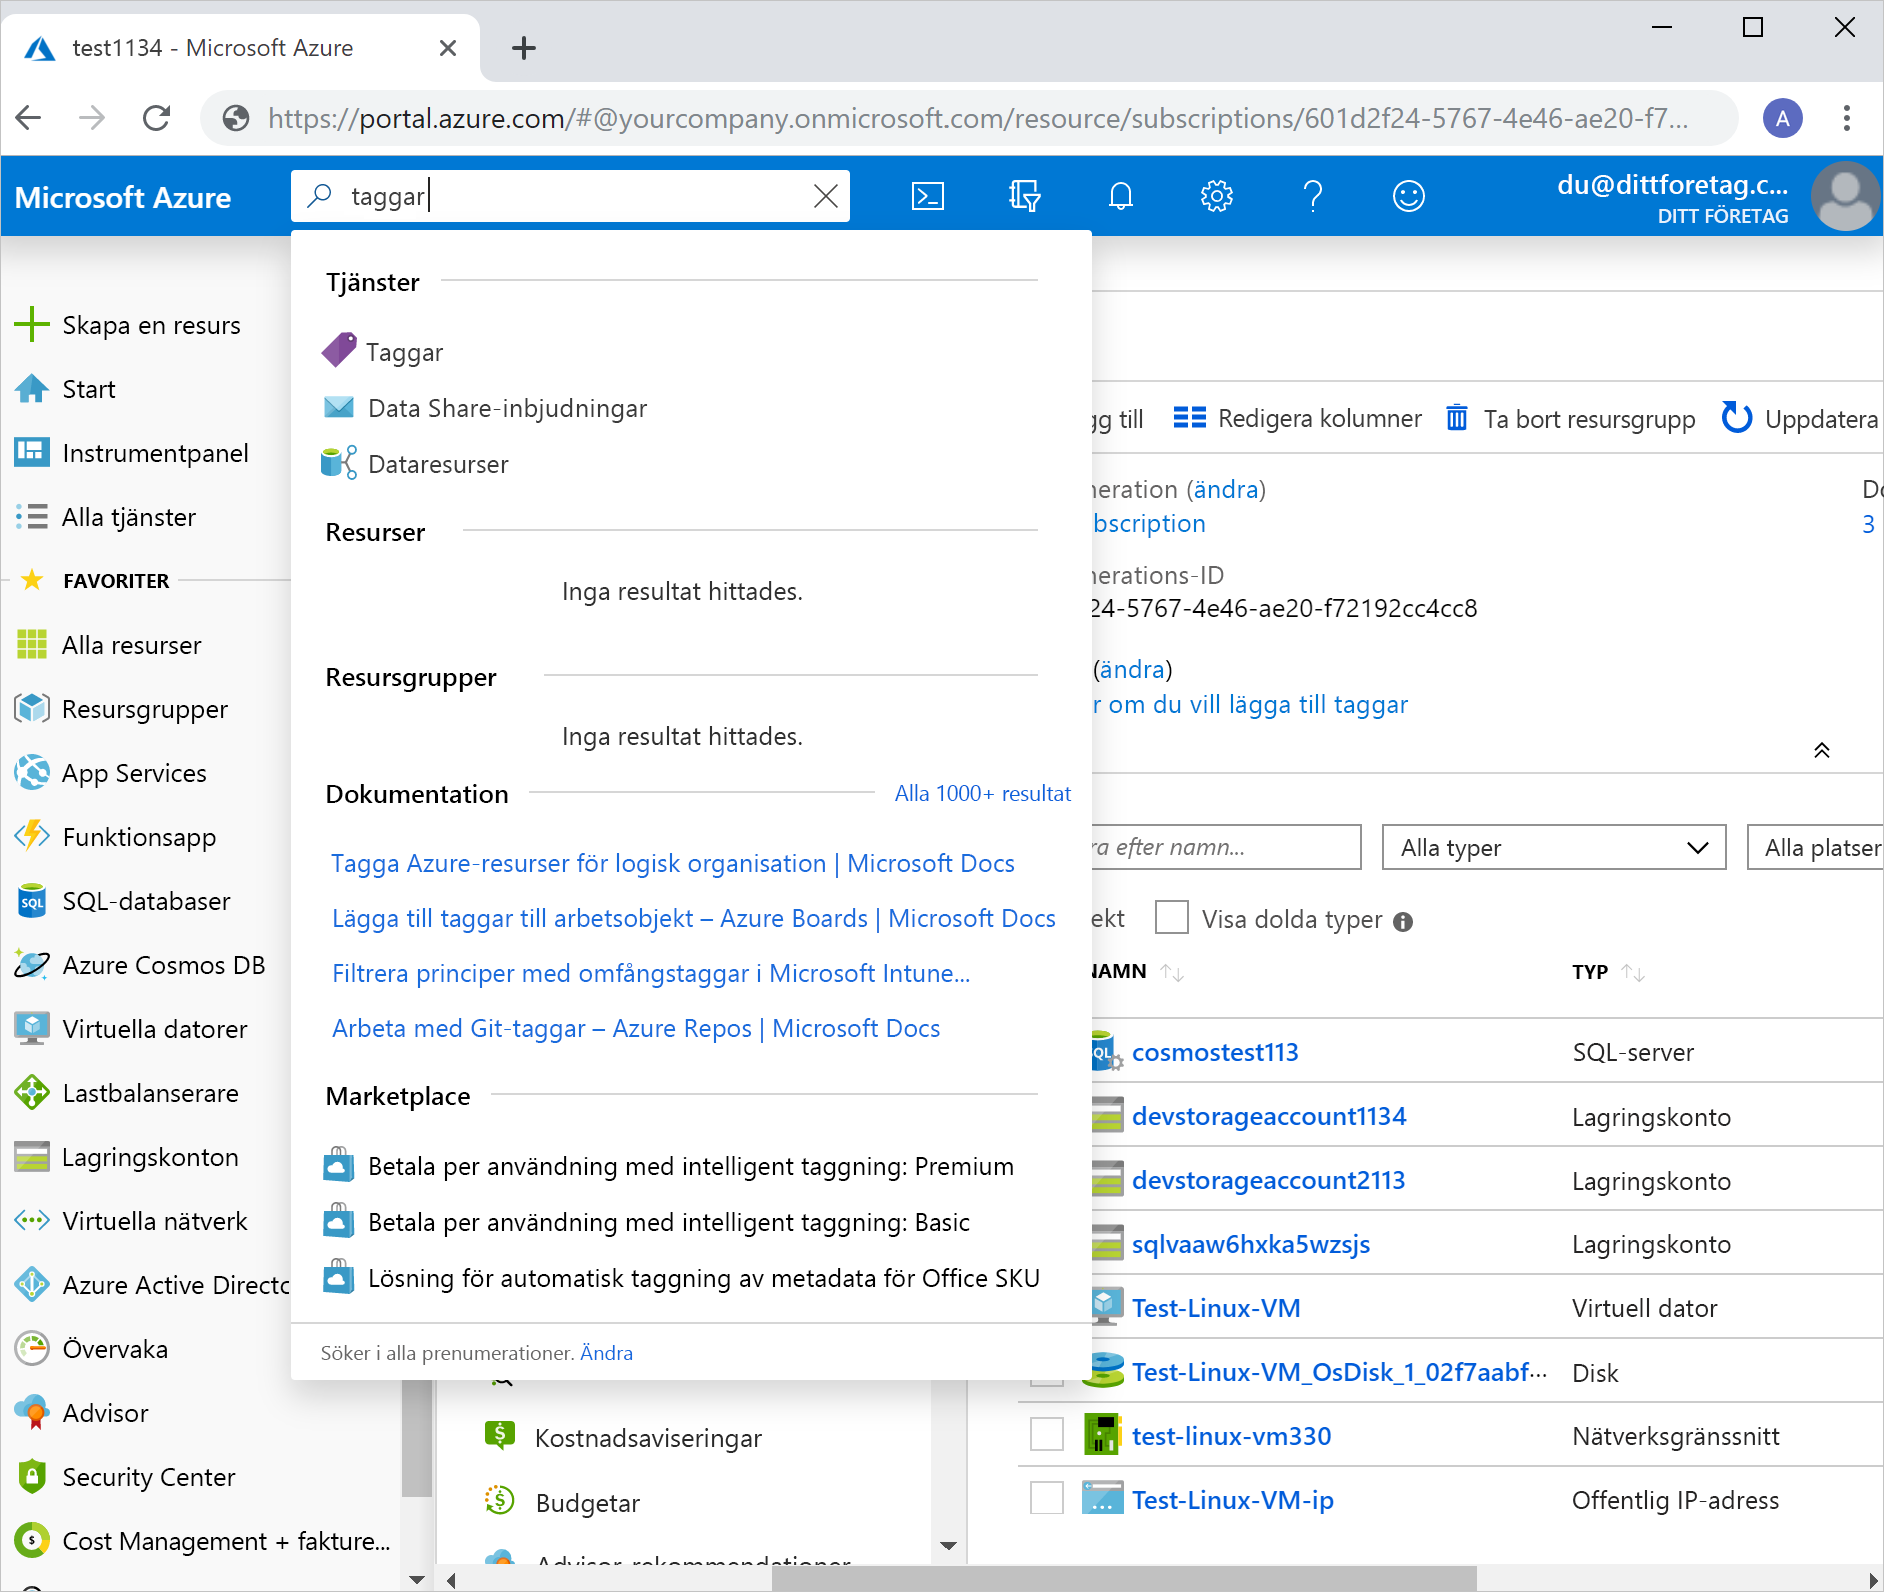
Task: Click the purple Taggar tag icon
Action: (339, 351)
